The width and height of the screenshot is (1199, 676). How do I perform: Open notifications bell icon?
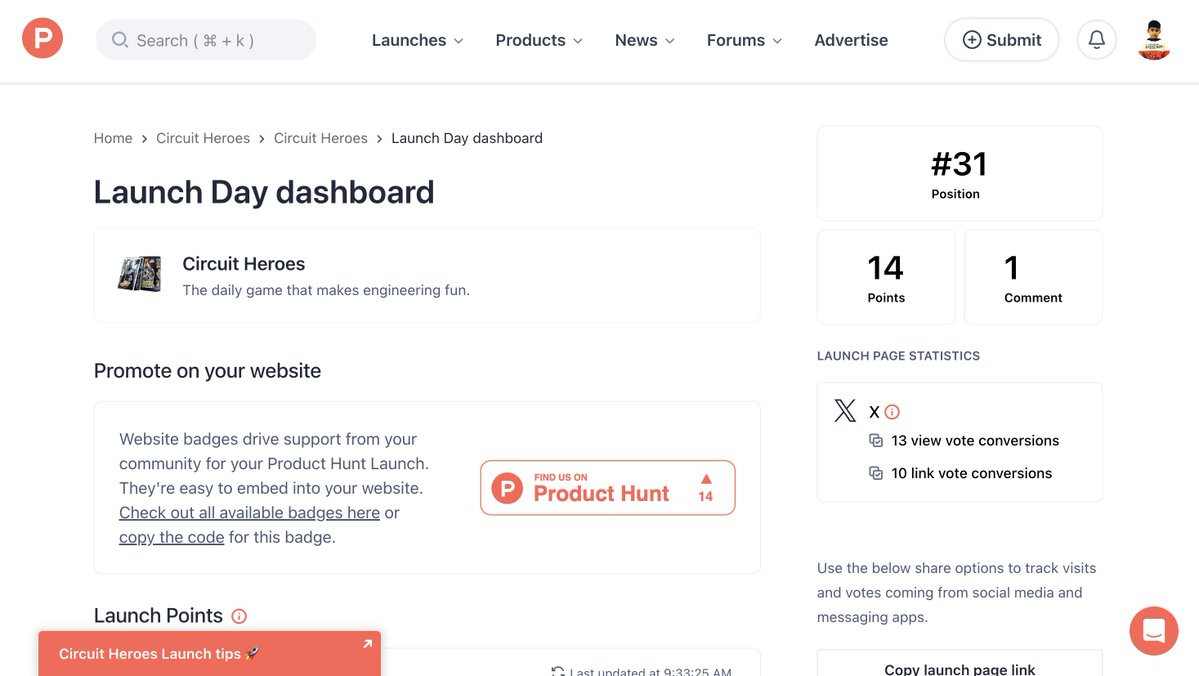click(x=1097, y=40)
